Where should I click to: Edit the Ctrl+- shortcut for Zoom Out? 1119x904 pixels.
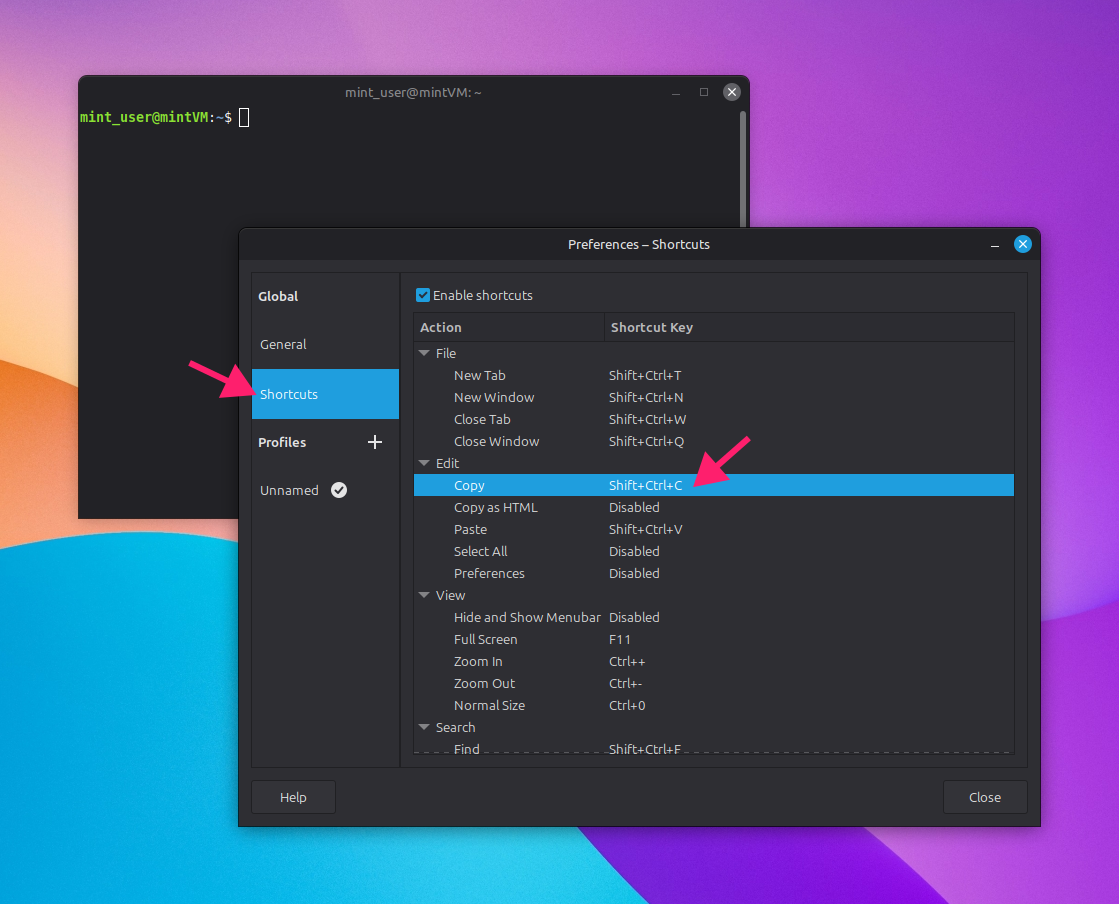point(625,684)
